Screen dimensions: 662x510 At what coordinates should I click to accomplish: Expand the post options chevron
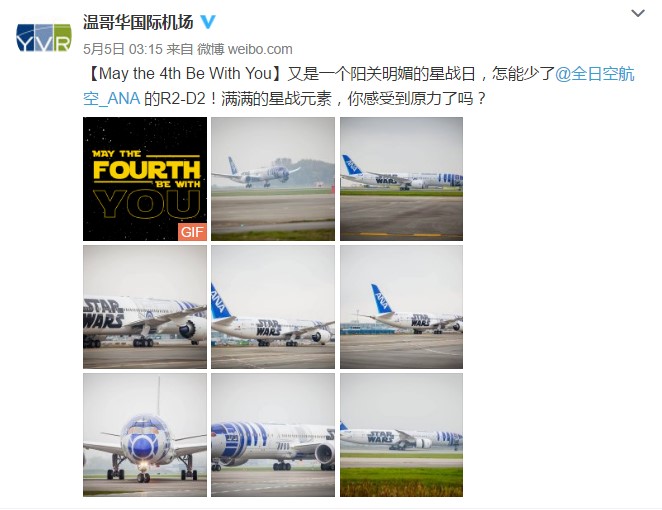coord(638,14)
